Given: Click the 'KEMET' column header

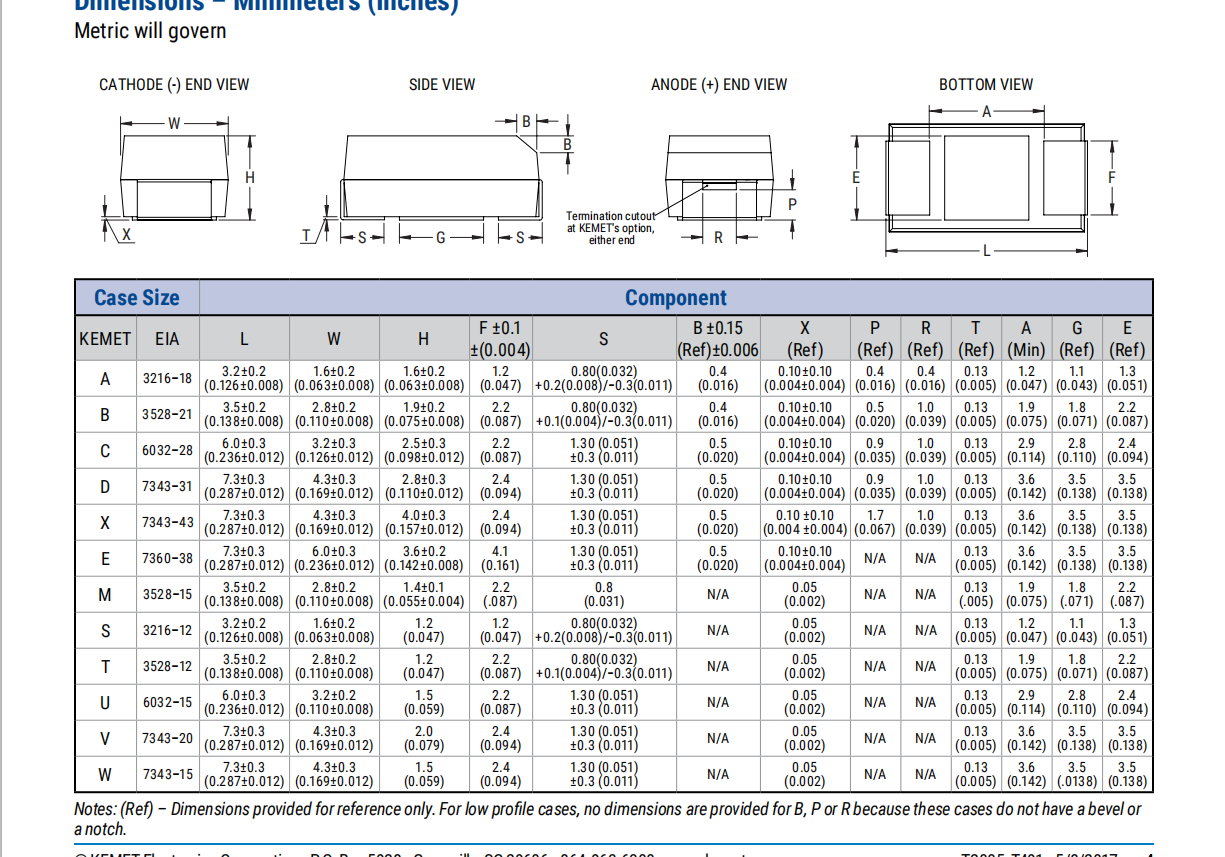Looking at the screenshot, I should 105,339.
